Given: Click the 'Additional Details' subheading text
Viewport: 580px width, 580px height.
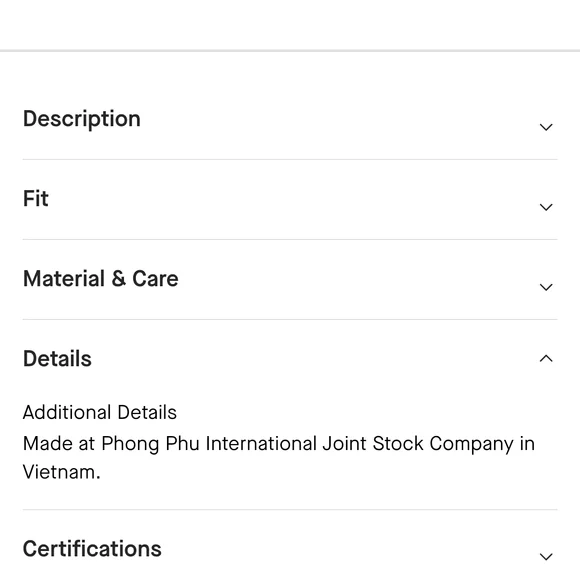Looking at the screenshot, I should click(100, 412).
